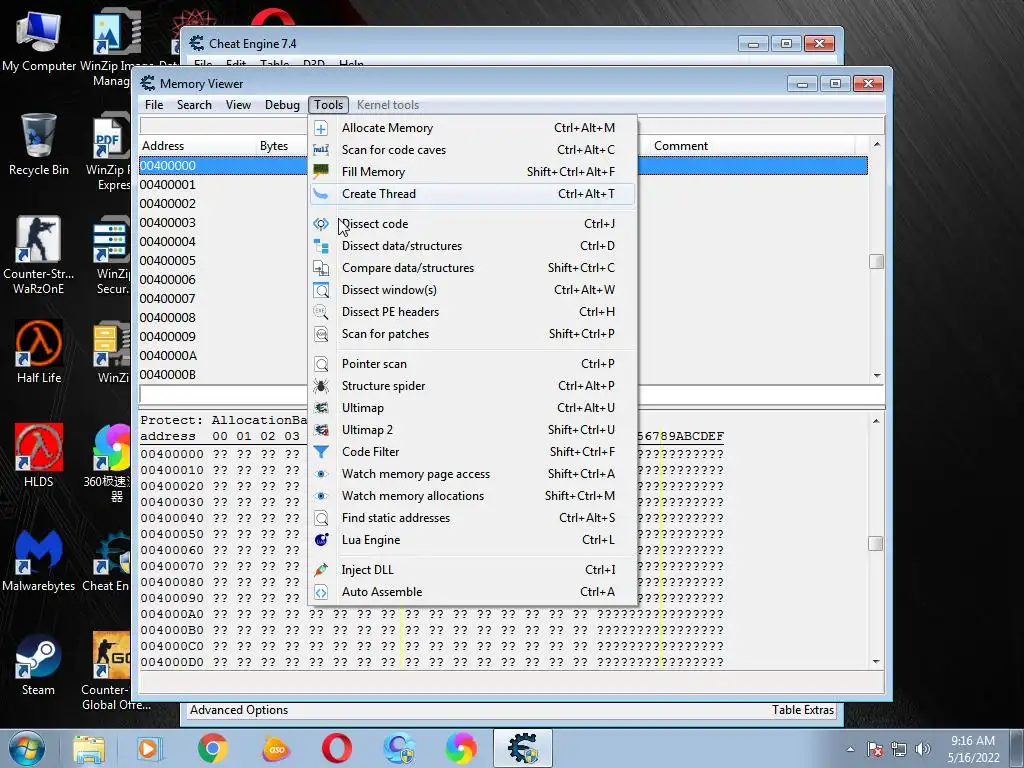Close the Tools menu by clicking Tools
Screen dimensions: 1024x768
point(328,105)
